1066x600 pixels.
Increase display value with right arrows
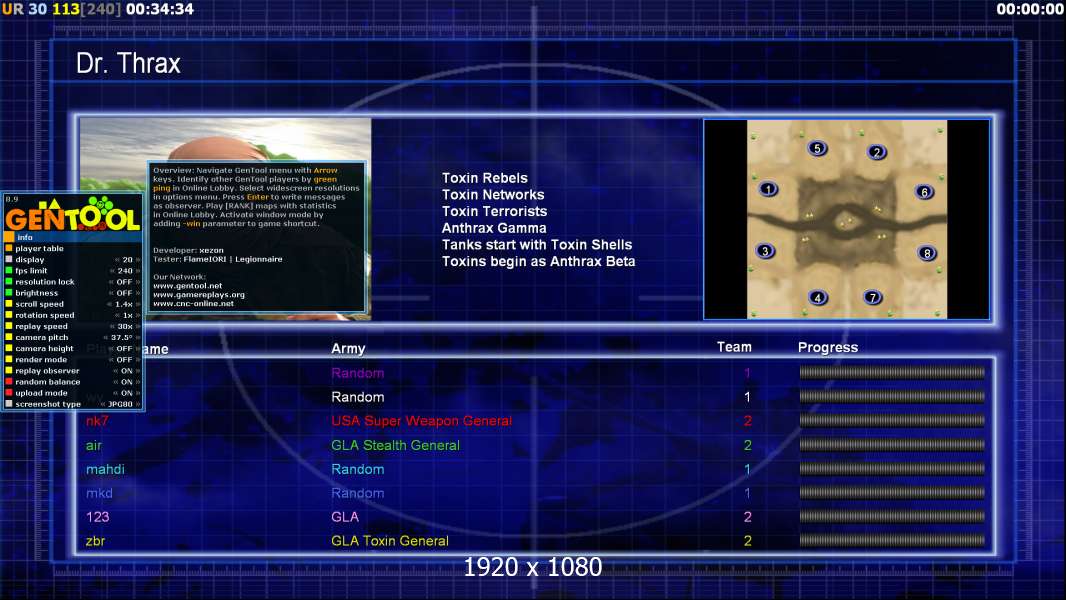coord(137,260)
